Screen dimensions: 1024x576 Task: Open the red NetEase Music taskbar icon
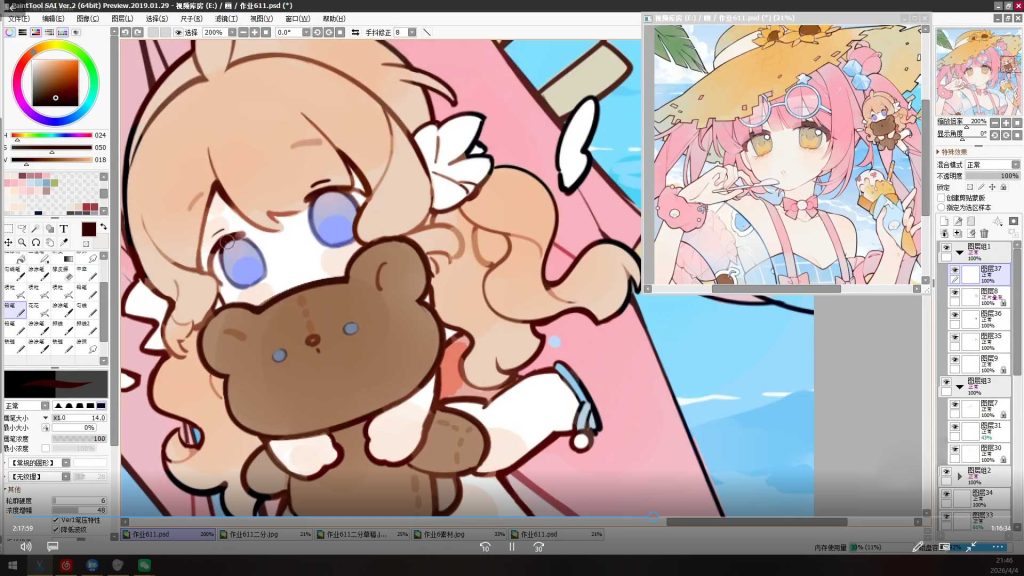[65, 565]
